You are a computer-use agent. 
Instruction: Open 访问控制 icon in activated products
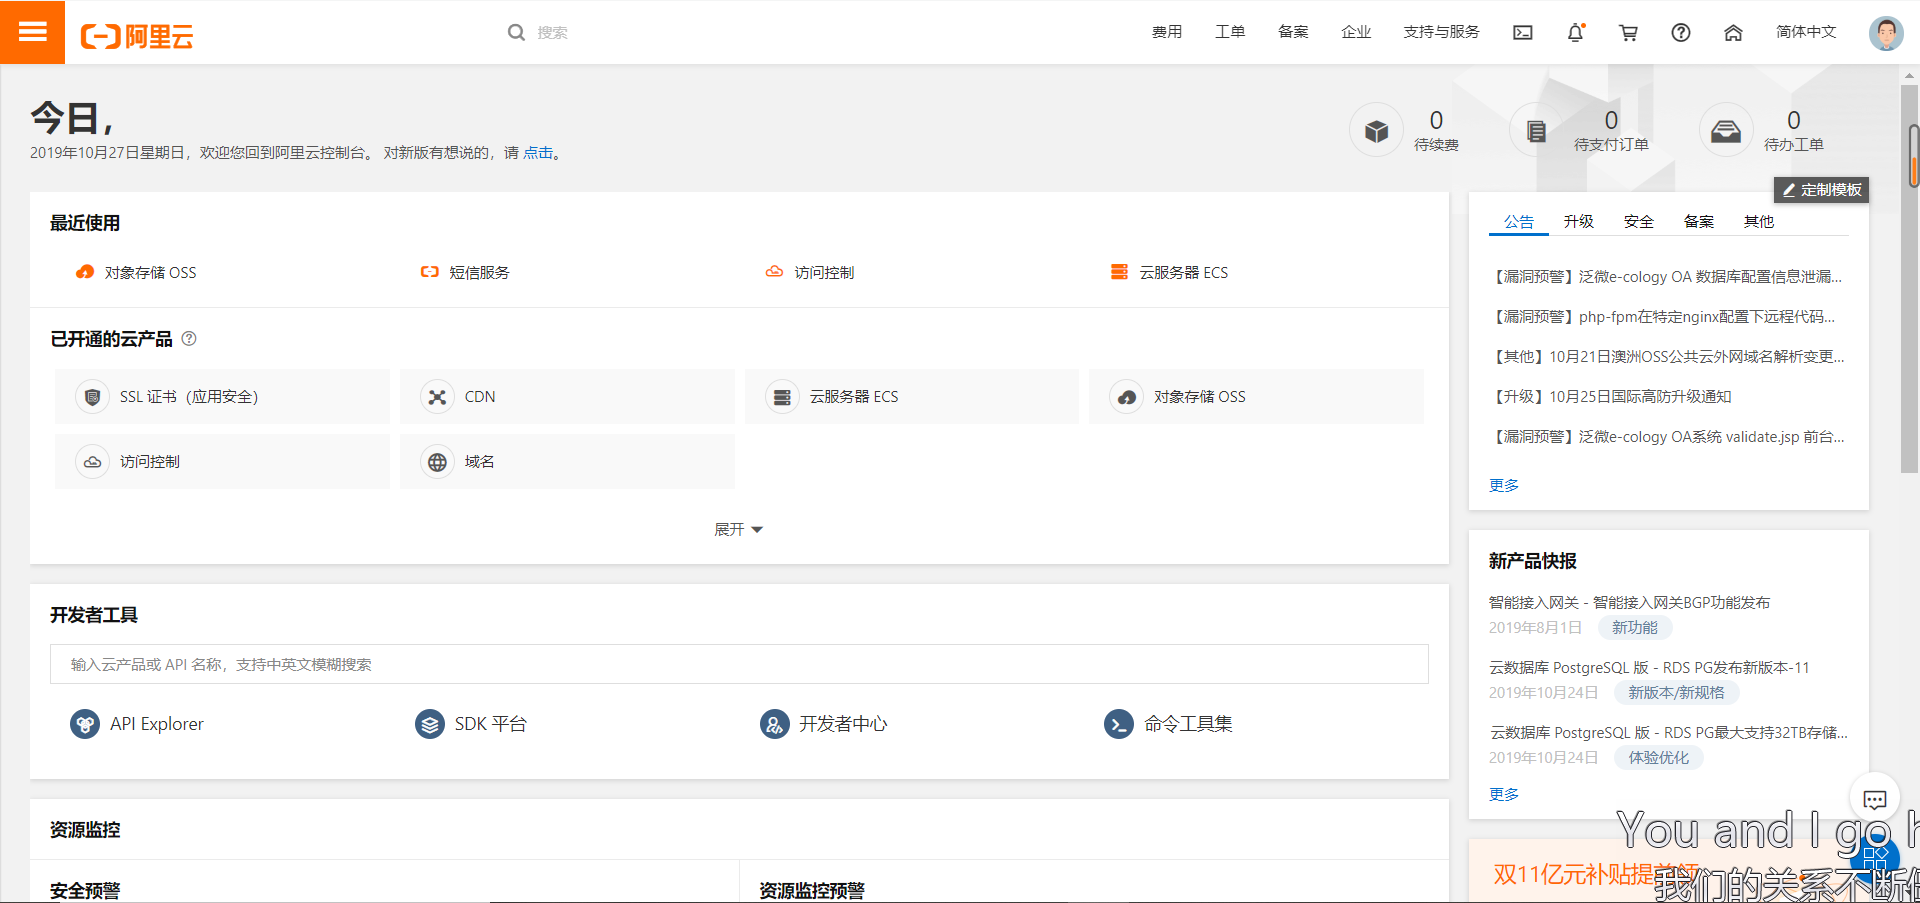click(x=92, y=462)
